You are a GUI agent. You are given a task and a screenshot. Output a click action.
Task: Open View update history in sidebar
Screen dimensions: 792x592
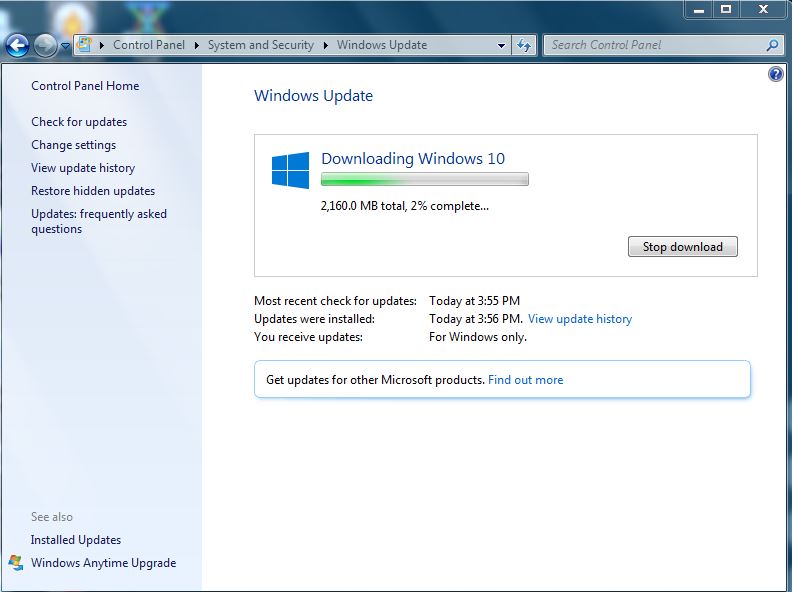pos(83,168)
